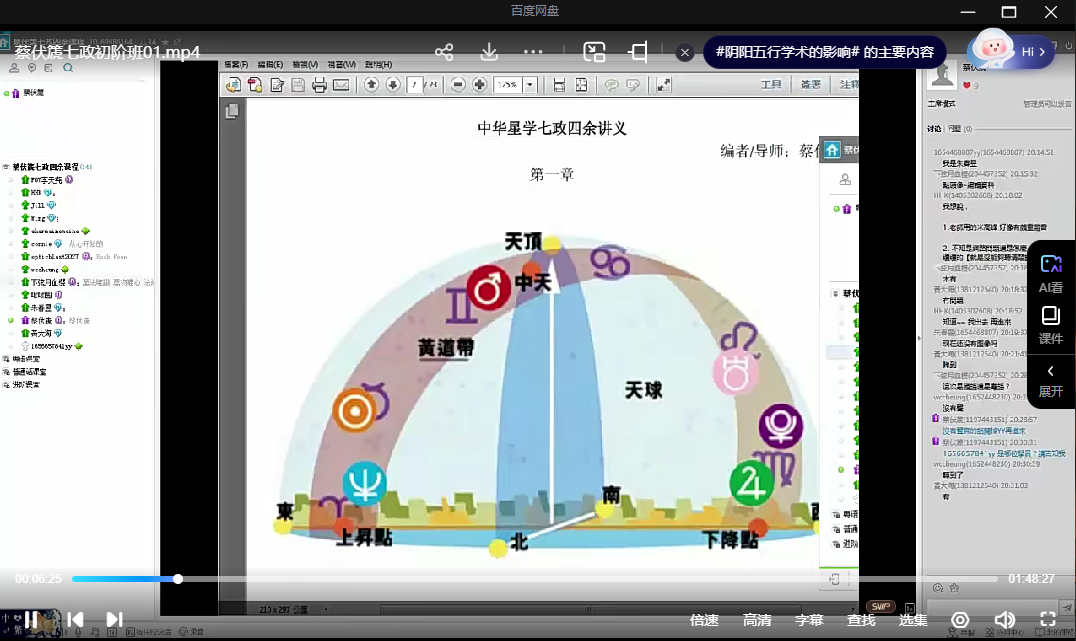1076x641 pixels.
Task: Dismiss the AI suggestion bubble with X
Action: pos(684,52)
